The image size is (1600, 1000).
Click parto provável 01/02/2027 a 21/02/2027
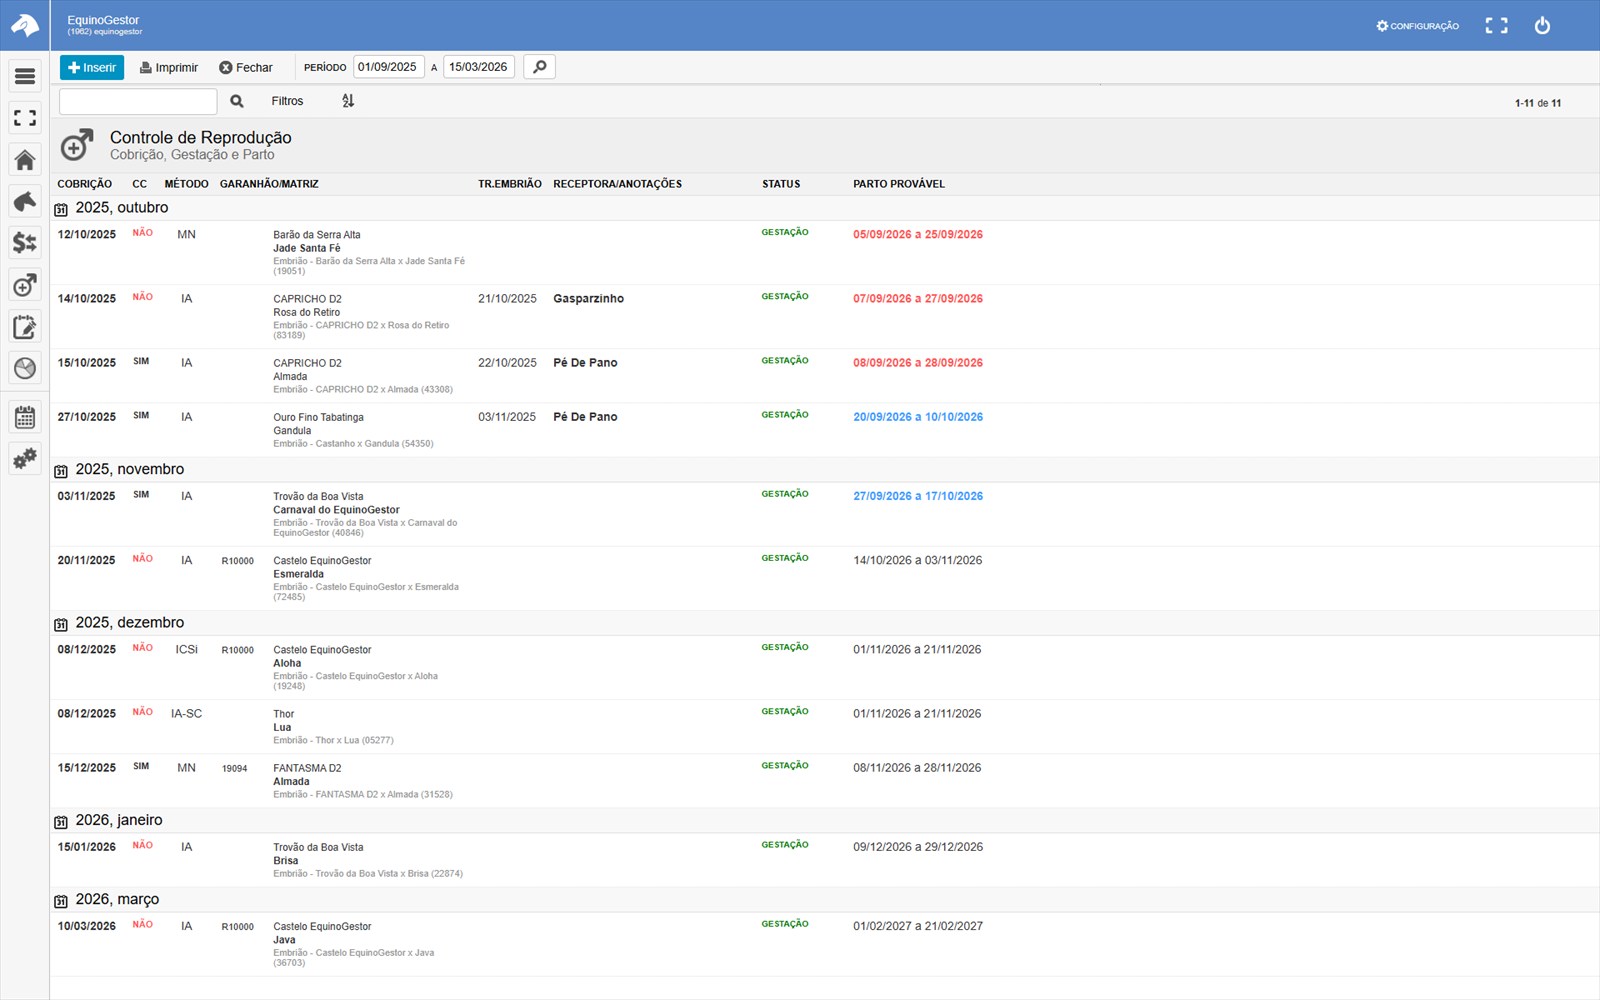point(918,926)
